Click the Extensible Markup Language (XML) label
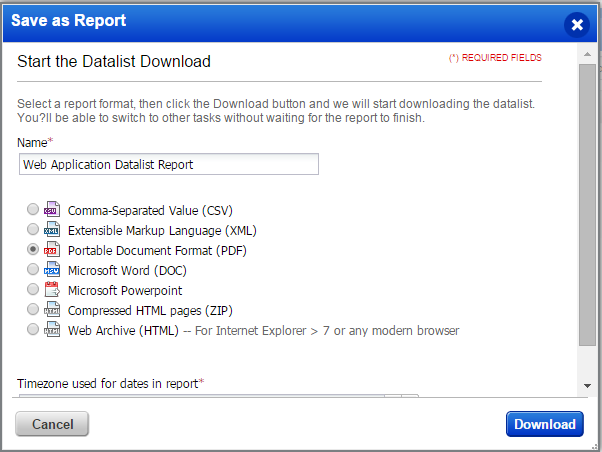This screenshot has width=602, height=452. [162, 230]
